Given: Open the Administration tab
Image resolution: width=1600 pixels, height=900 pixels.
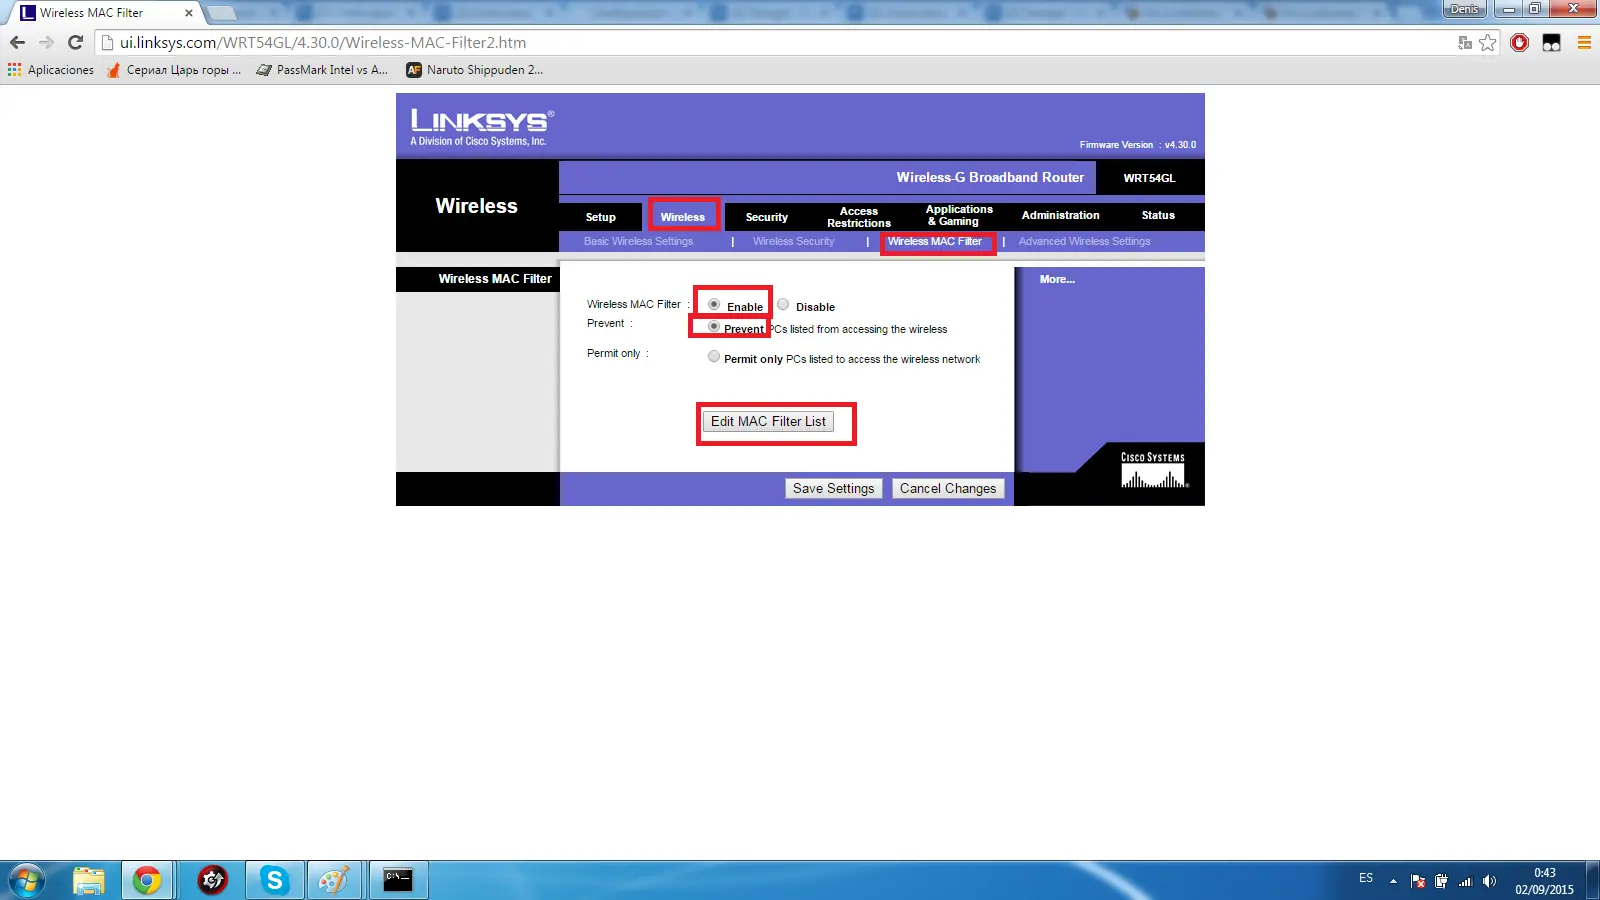Looking at the screenshot, I should coord(1060,216).
